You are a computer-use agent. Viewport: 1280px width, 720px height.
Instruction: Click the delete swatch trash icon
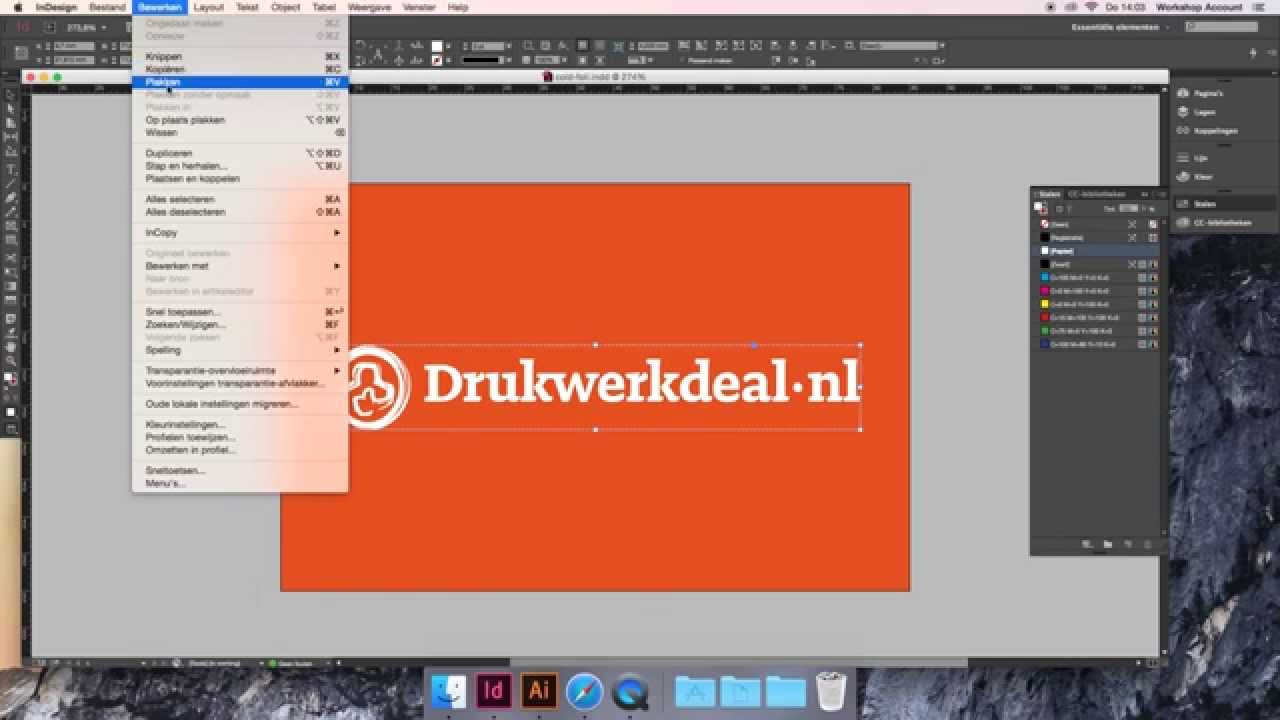tap(1147, 544)
